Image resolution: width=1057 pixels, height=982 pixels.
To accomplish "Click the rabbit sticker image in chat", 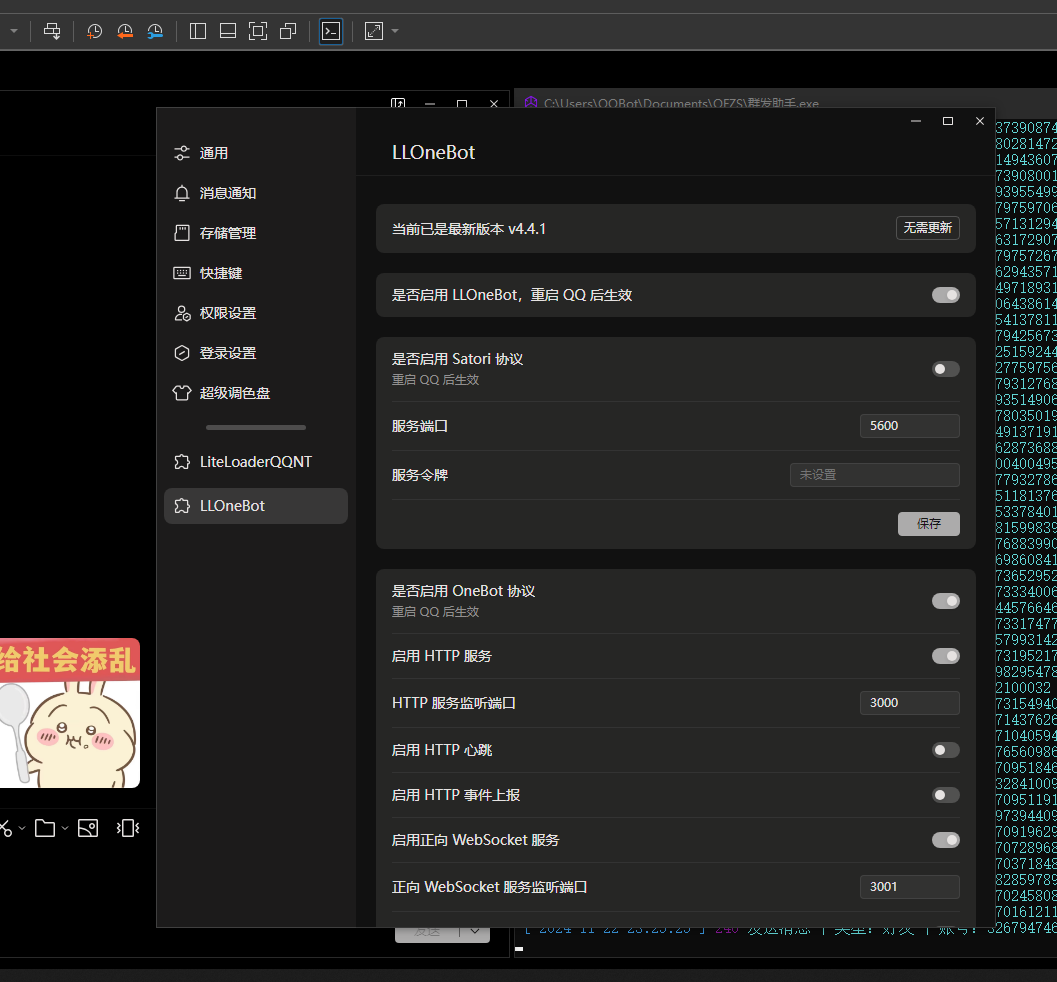I will [69, 713].
